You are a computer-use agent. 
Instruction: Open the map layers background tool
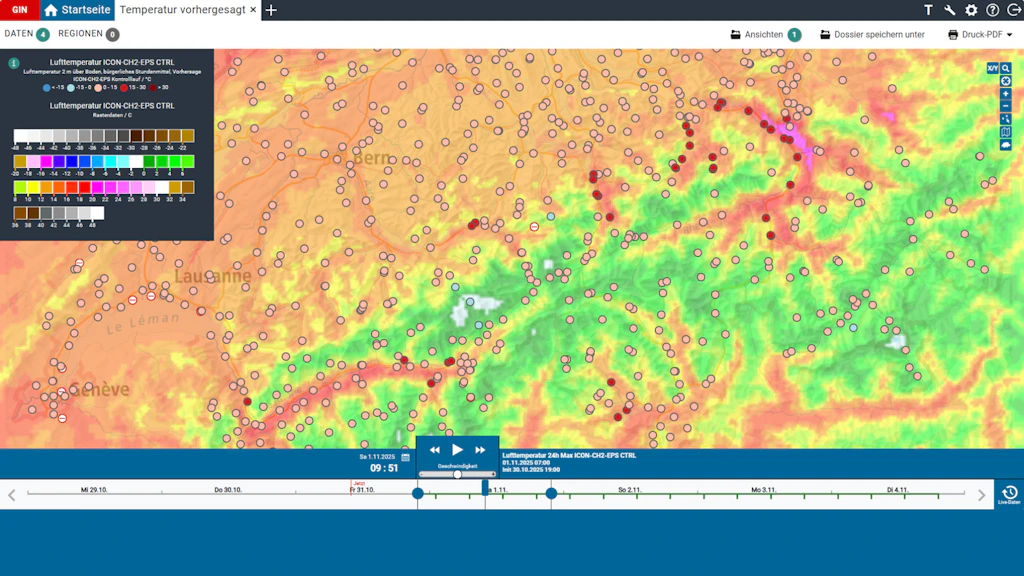1006,133
